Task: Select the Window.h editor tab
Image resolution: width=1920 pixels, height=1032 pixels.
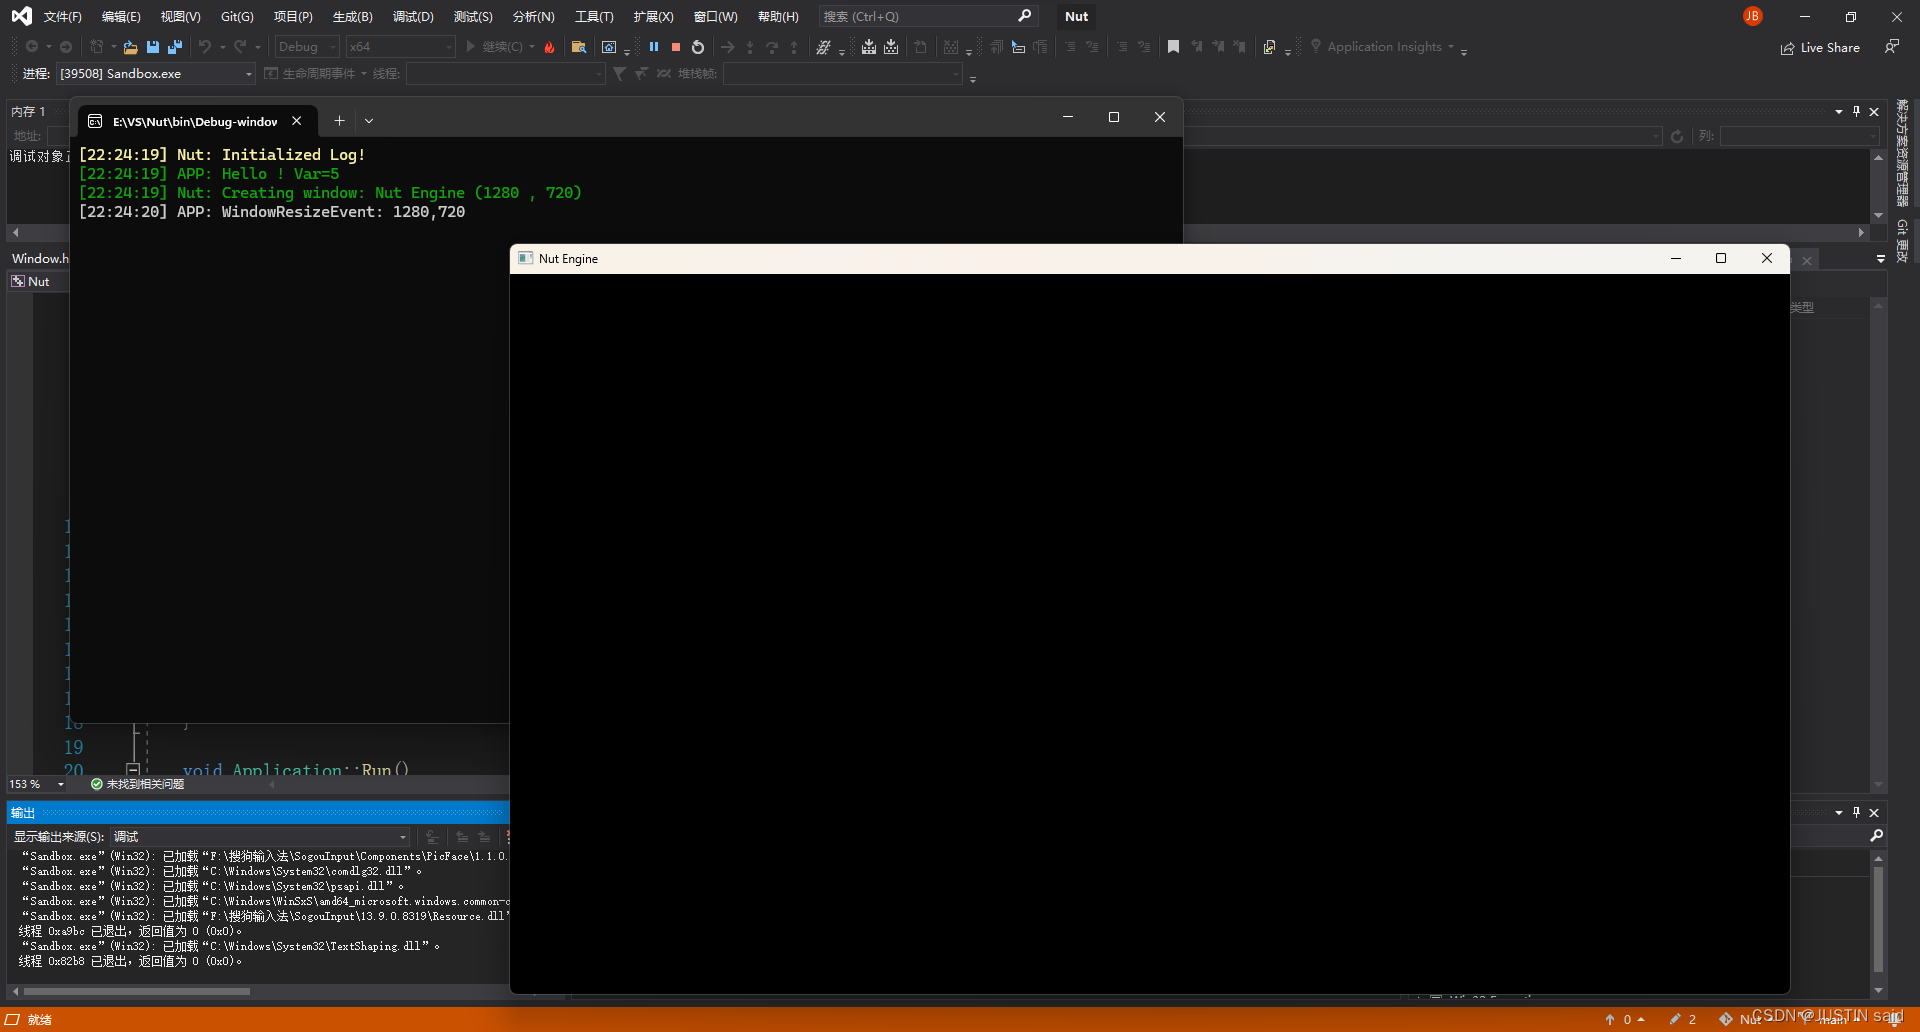Action: tap(39, 258)
